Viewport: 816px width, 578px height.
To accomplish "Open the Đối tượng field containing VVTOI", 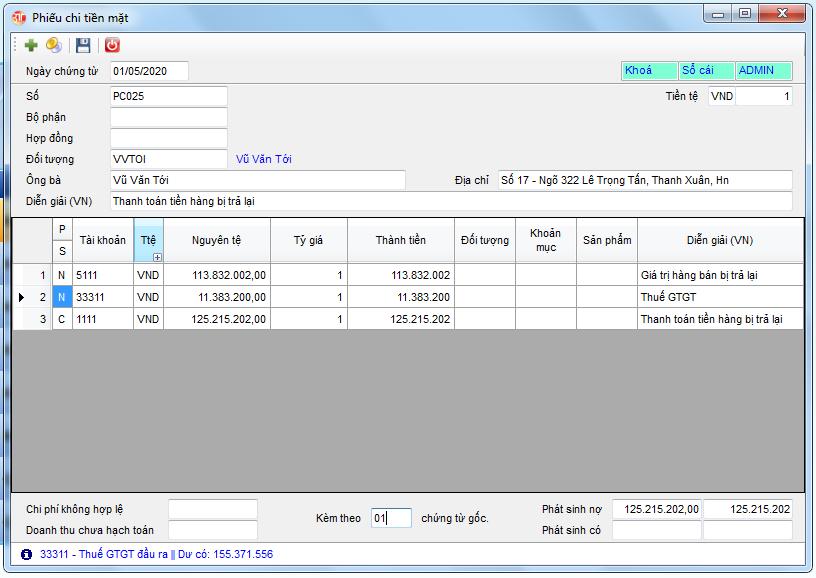I will pyautogui.click(x=168, y=159).
